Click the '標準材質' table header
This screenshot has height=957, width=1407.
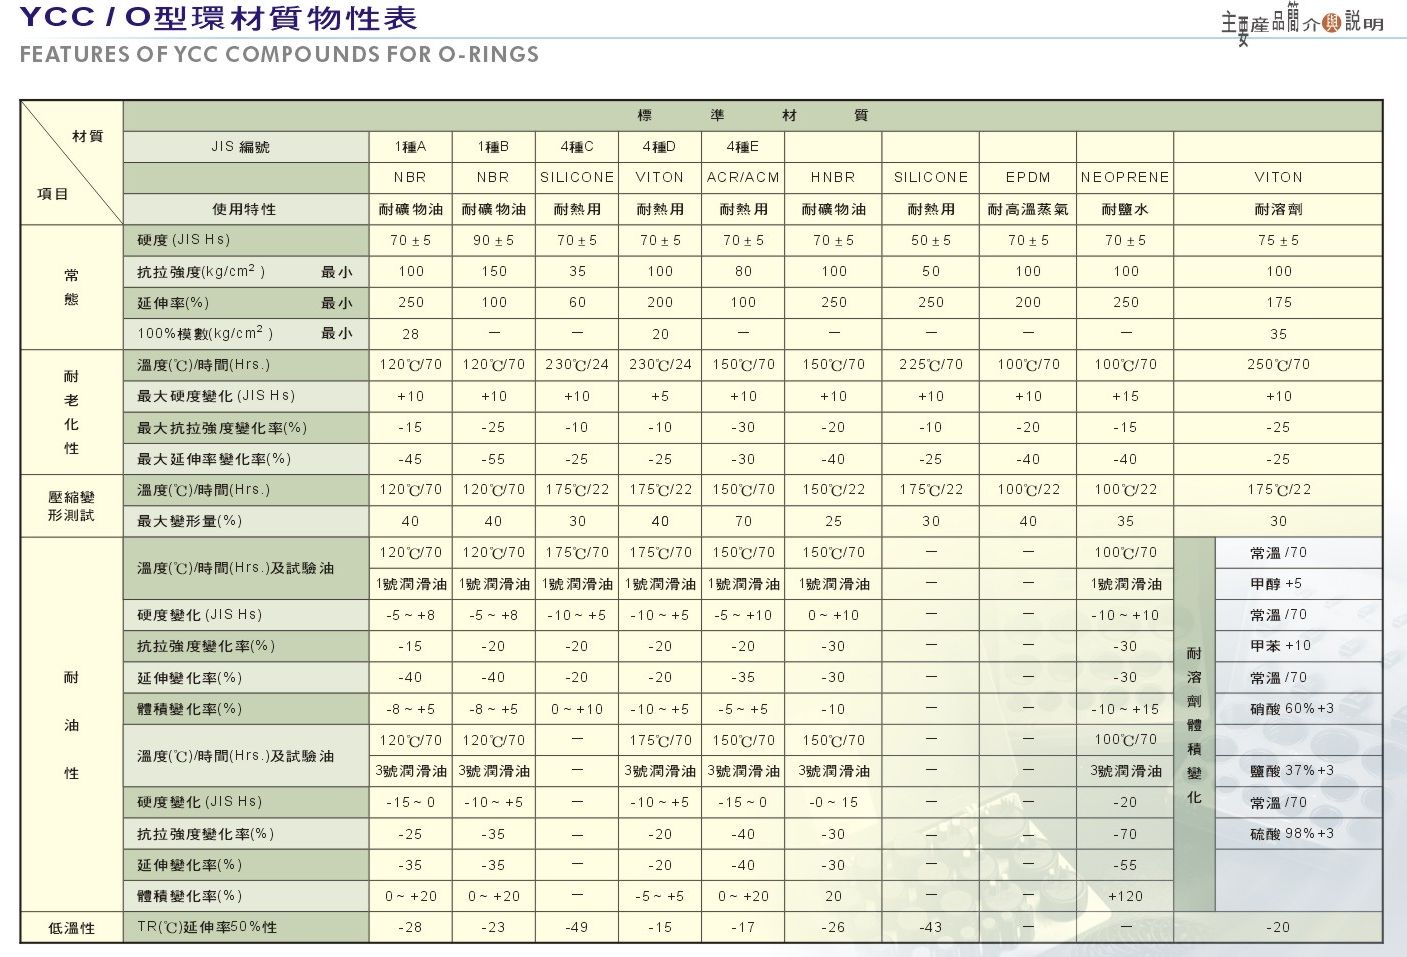[x=752, y=115]
